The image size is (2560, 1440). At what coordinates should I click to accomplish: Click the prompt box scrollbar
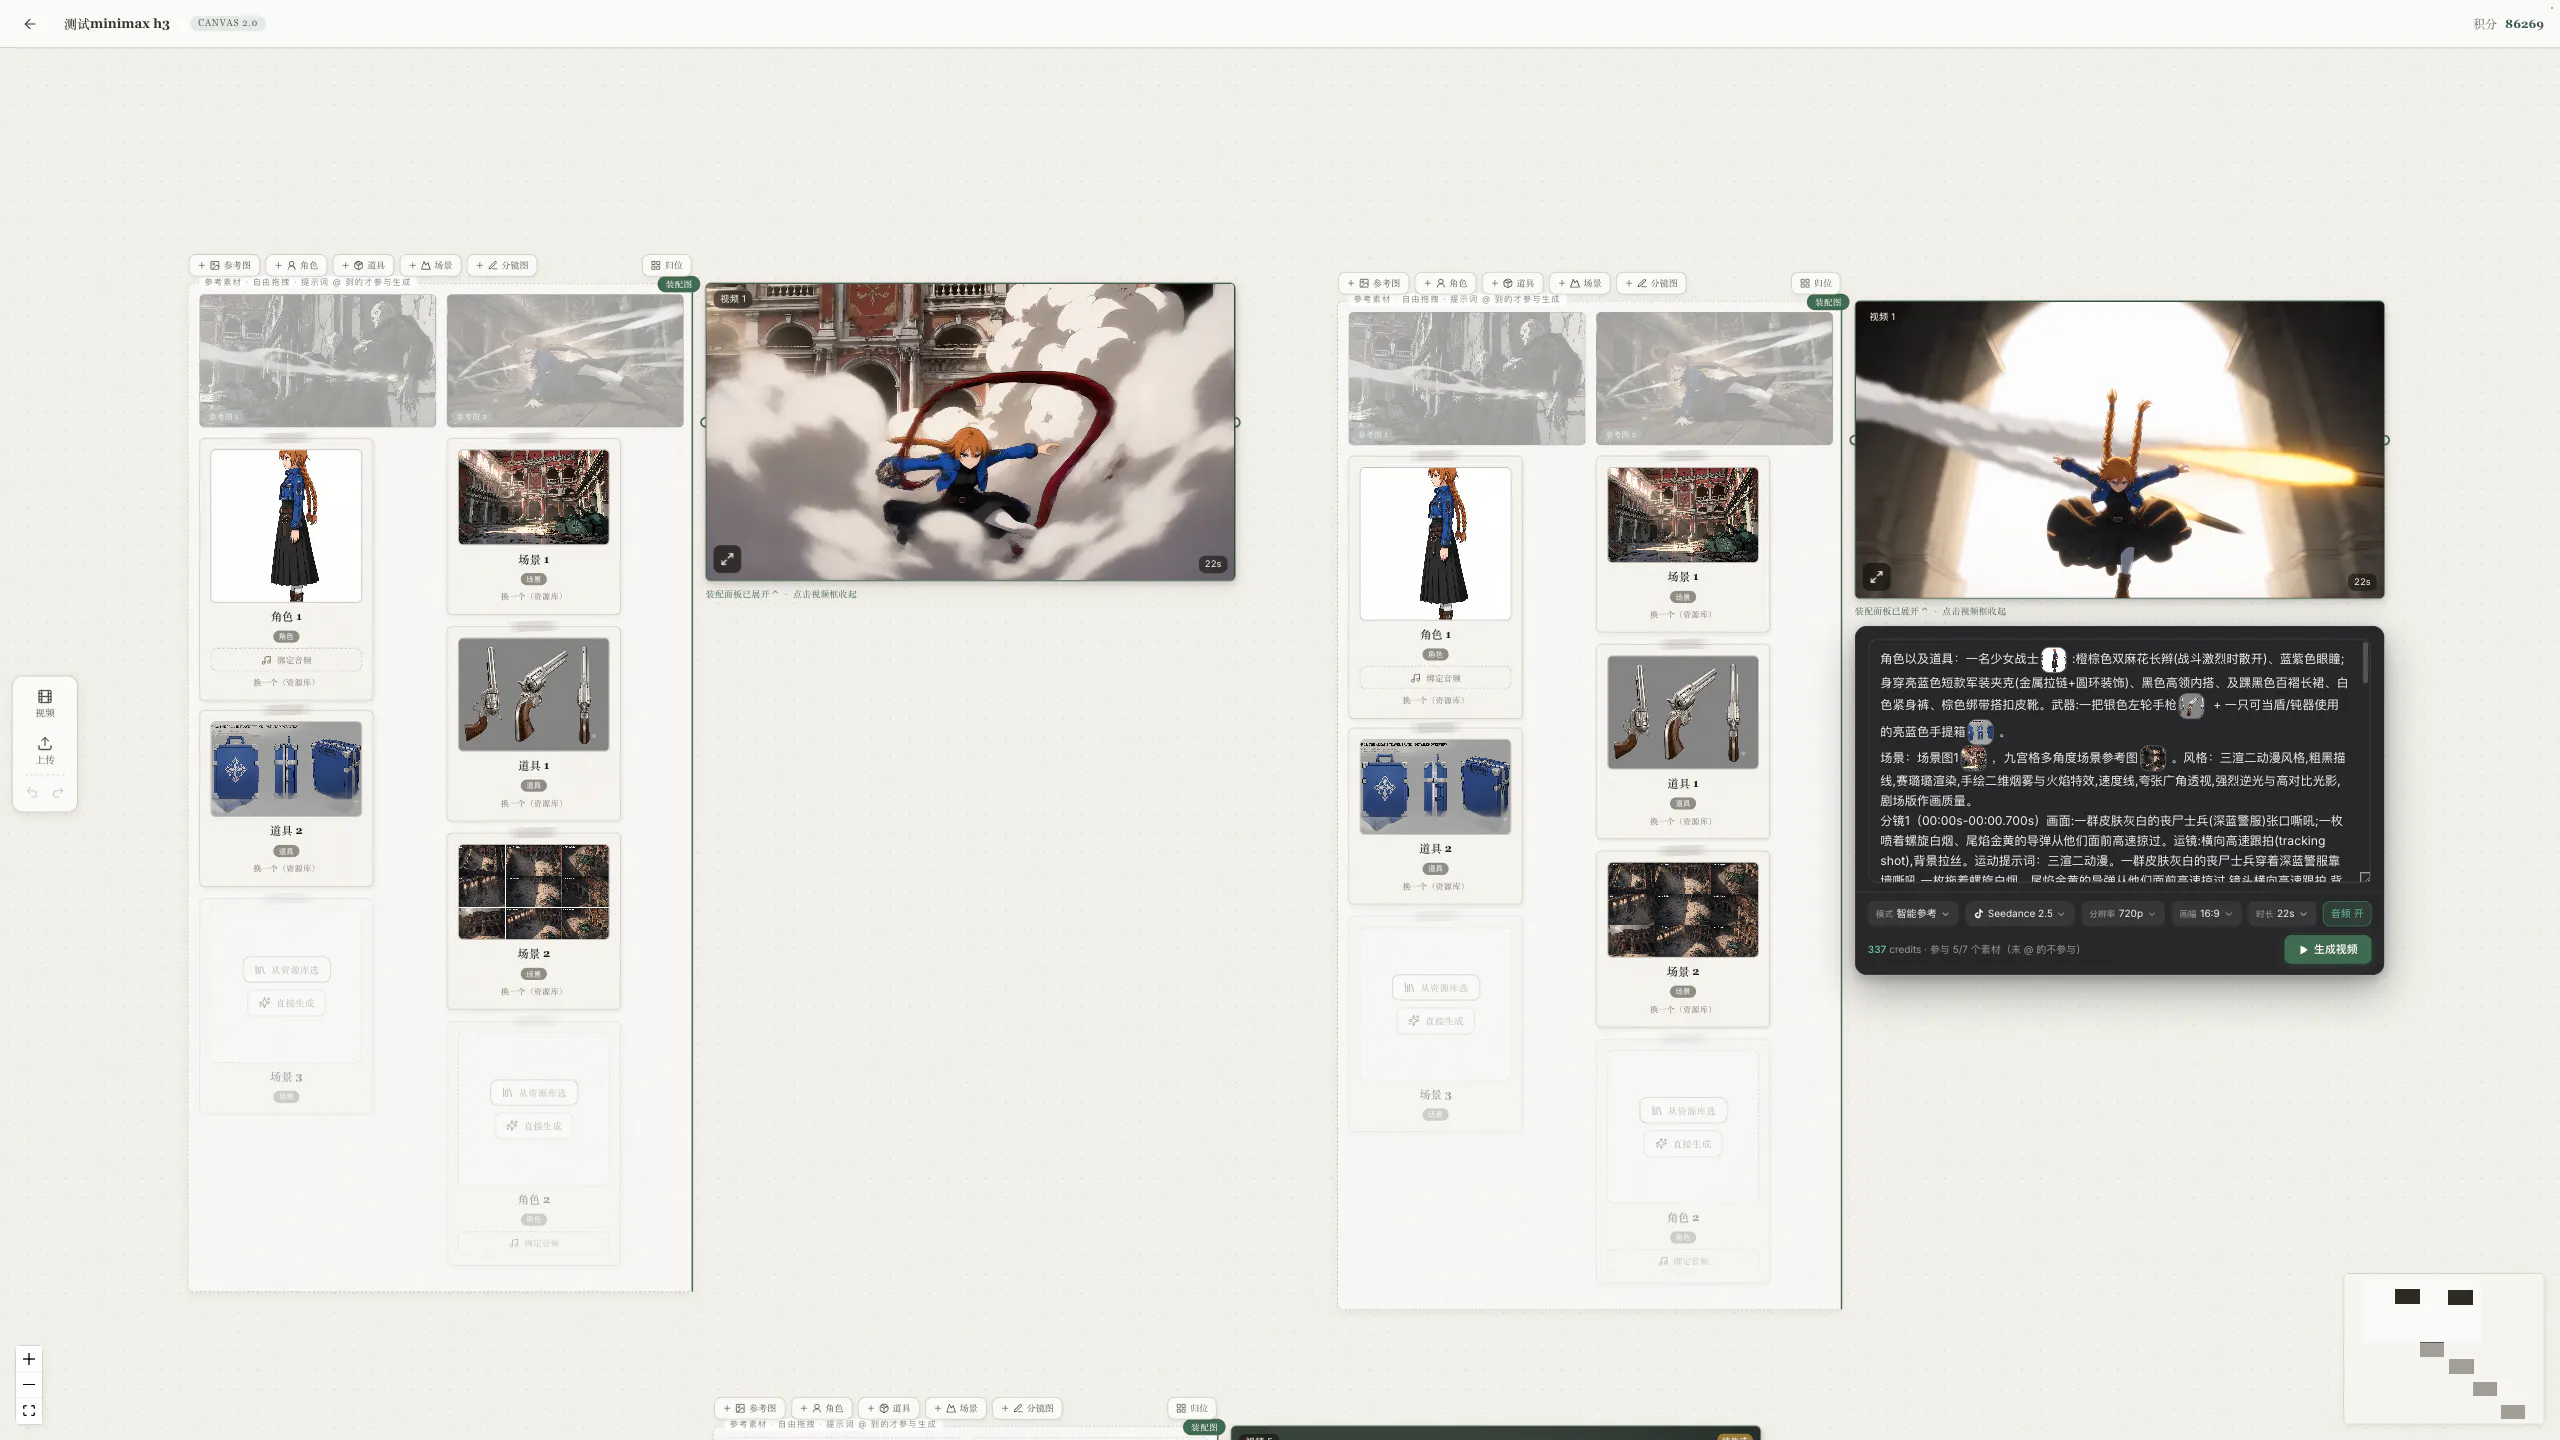(x=2365, y=663)
